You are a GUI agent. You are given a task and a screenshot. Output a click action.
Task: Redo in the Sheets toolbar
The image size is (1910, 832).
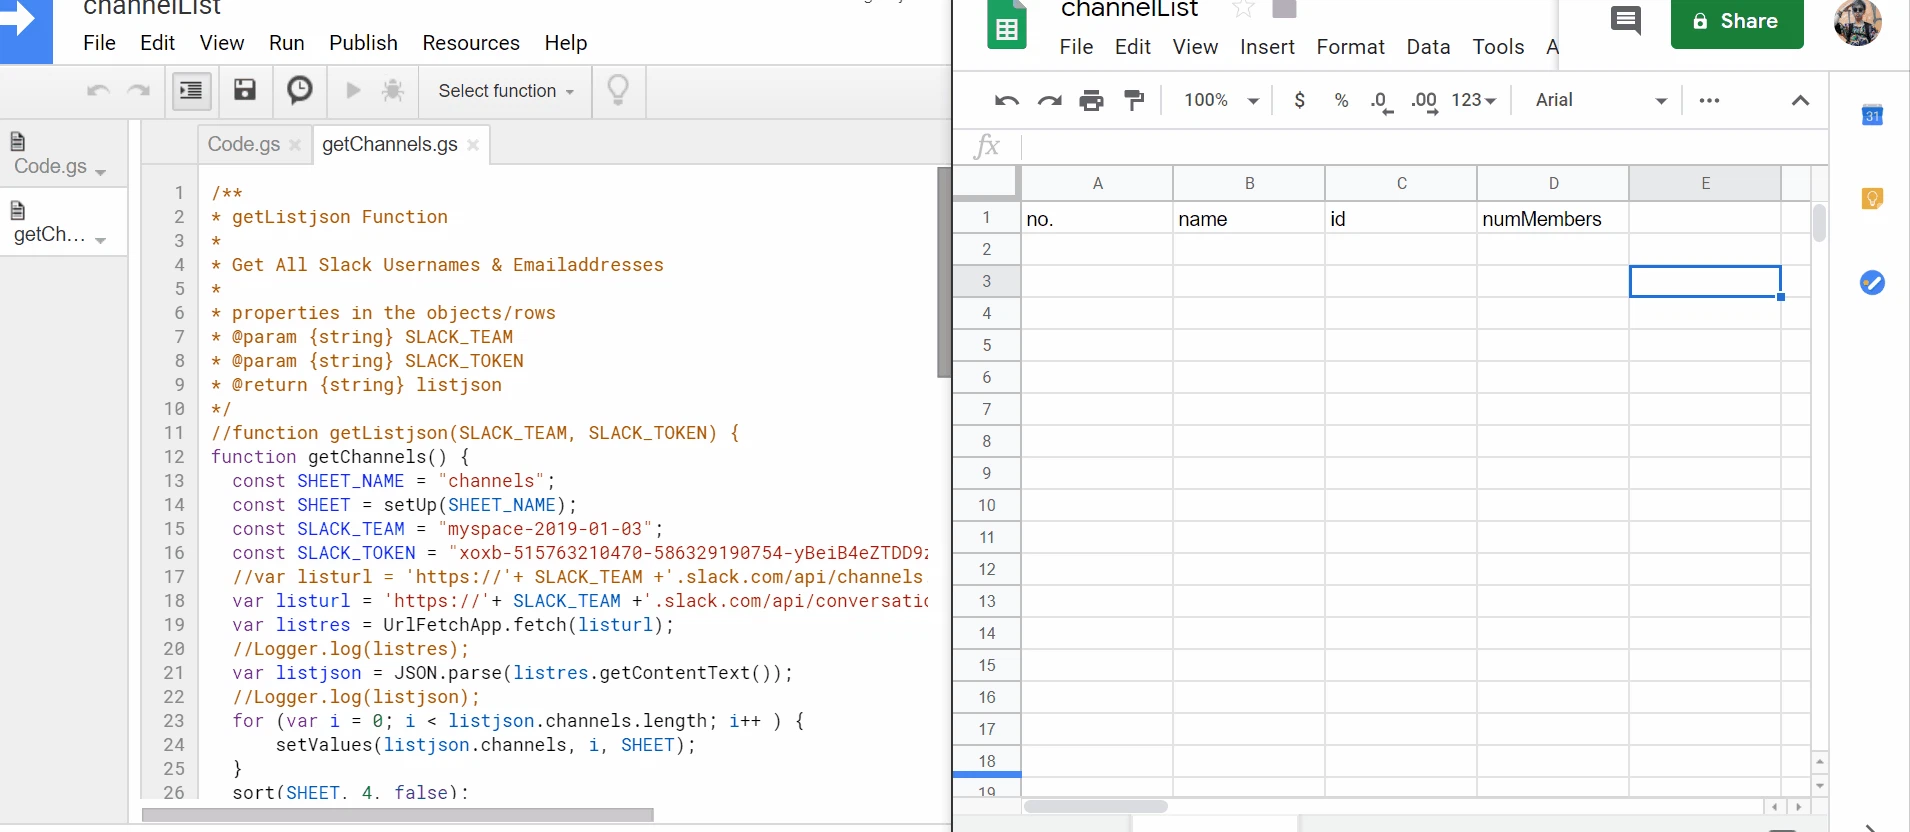[x=1049, y=100]
